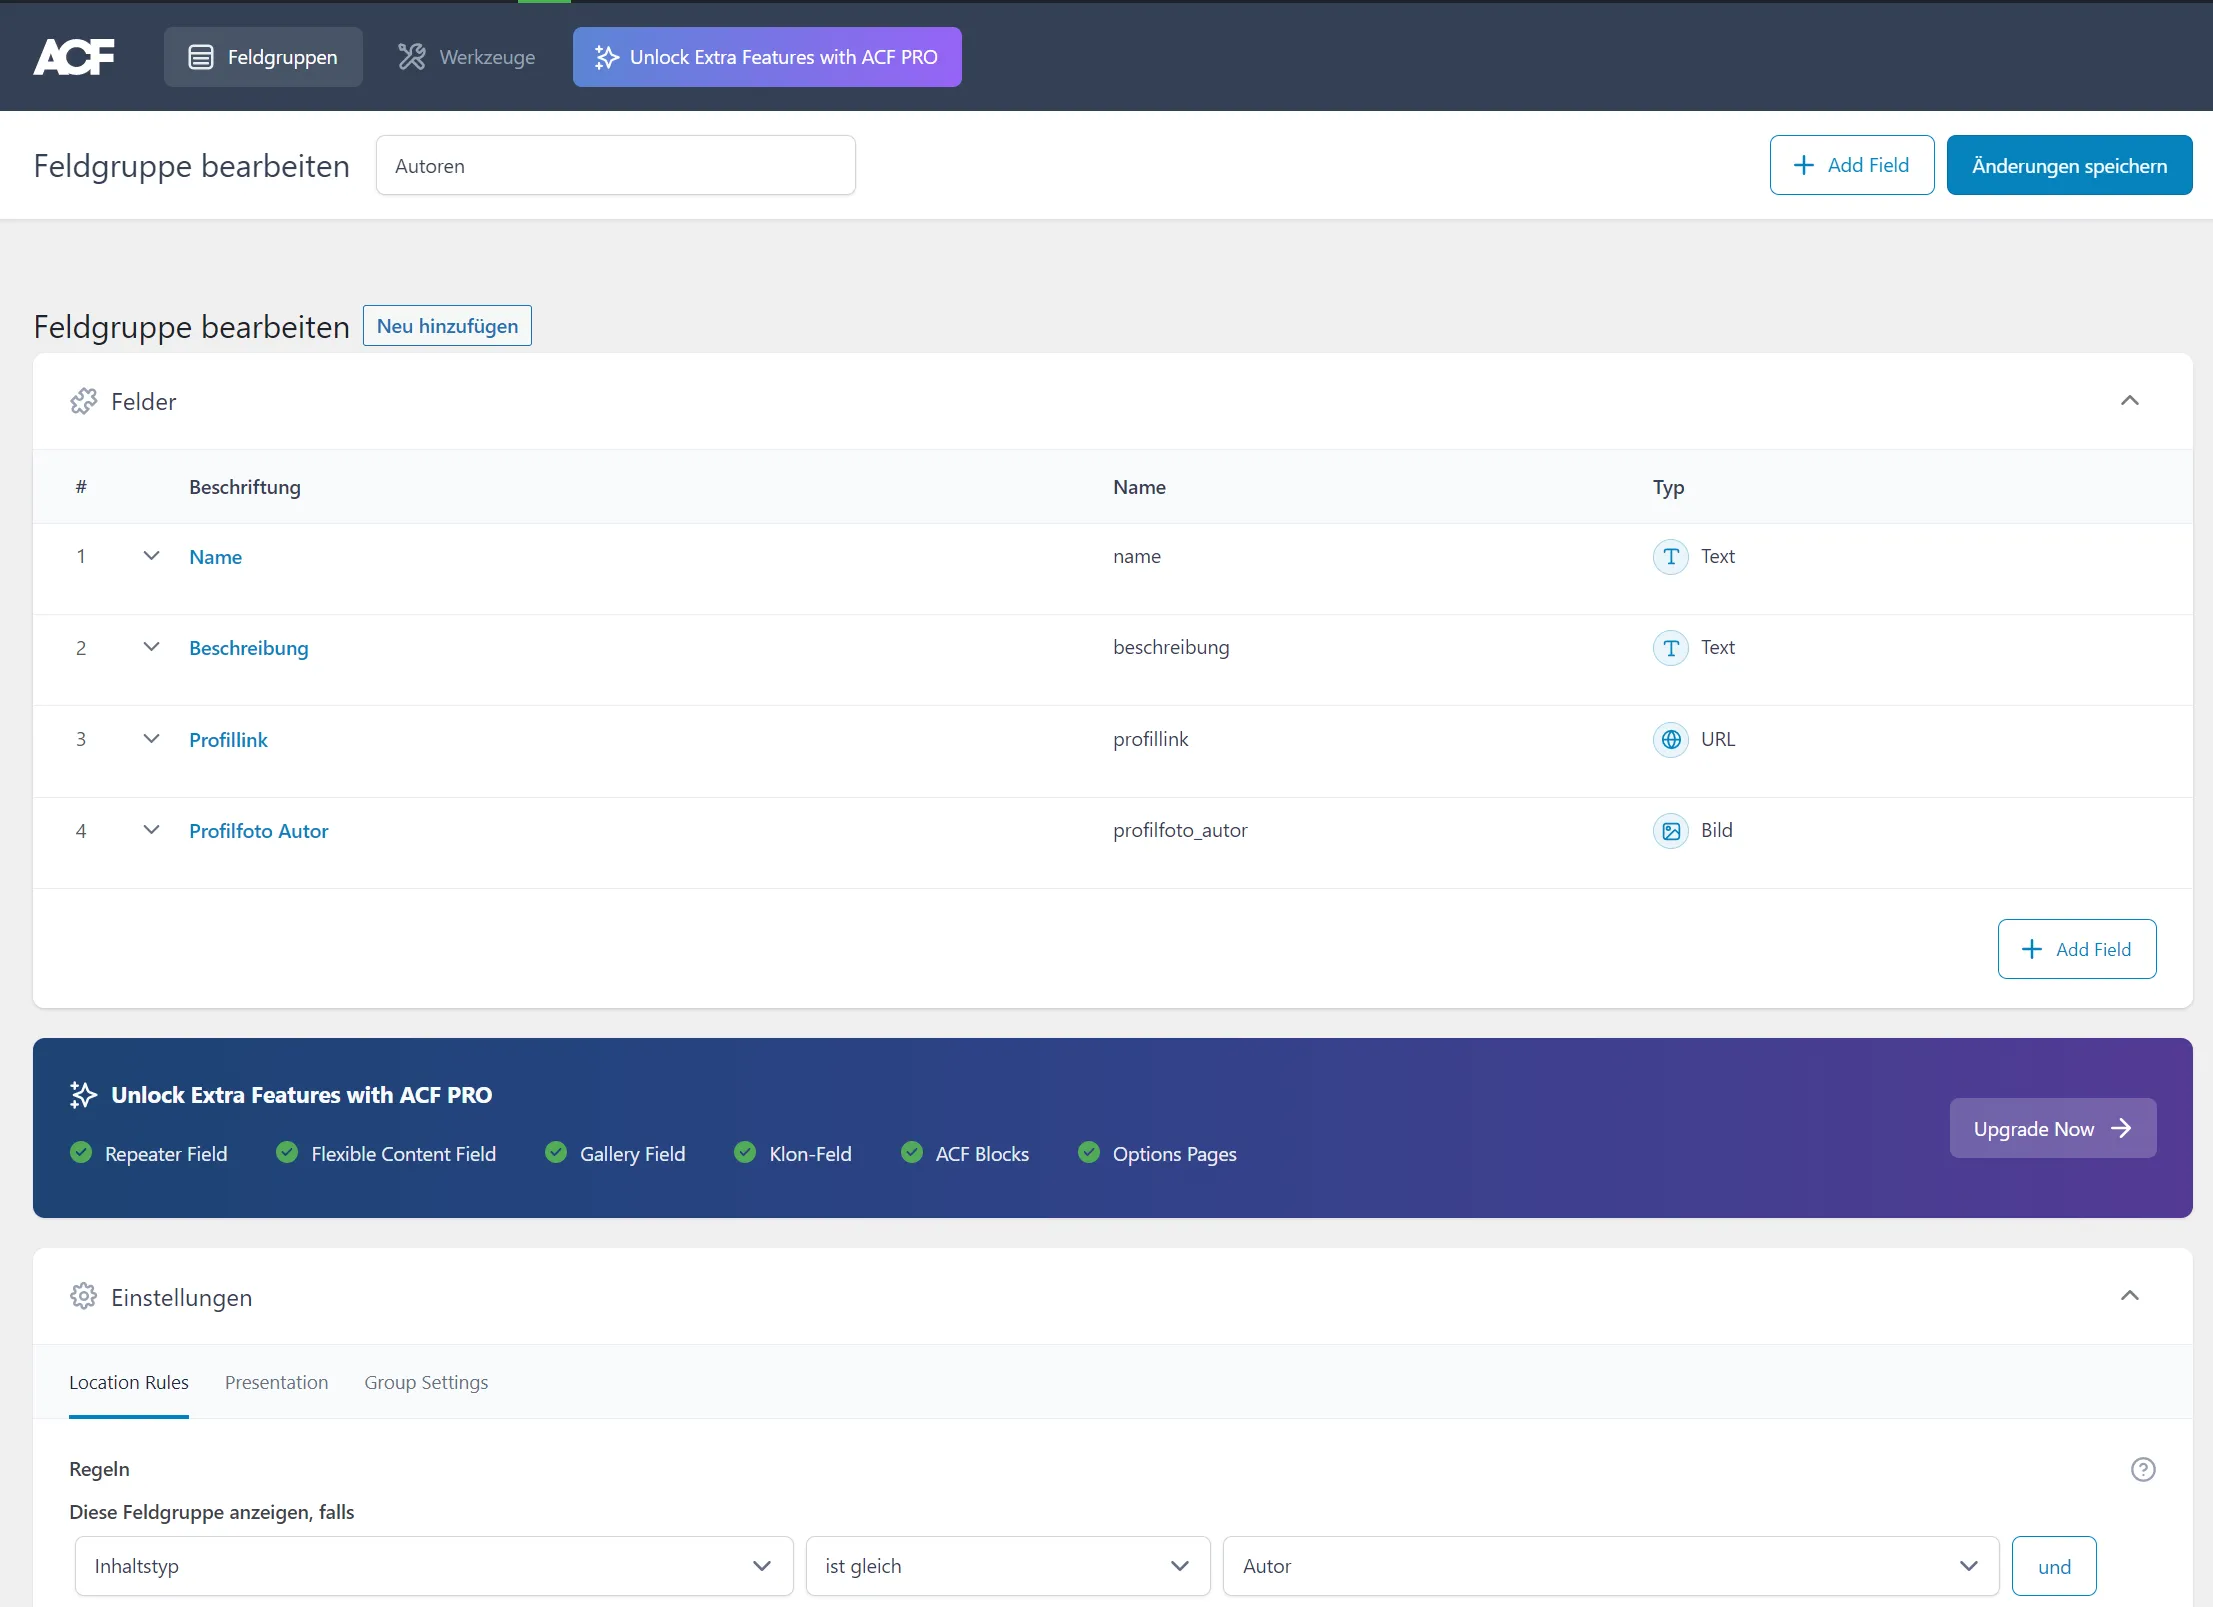Click Änderungen speichern to save
The height and width of the screenshot is (1607, 2213).
[x=2070, y=165]
